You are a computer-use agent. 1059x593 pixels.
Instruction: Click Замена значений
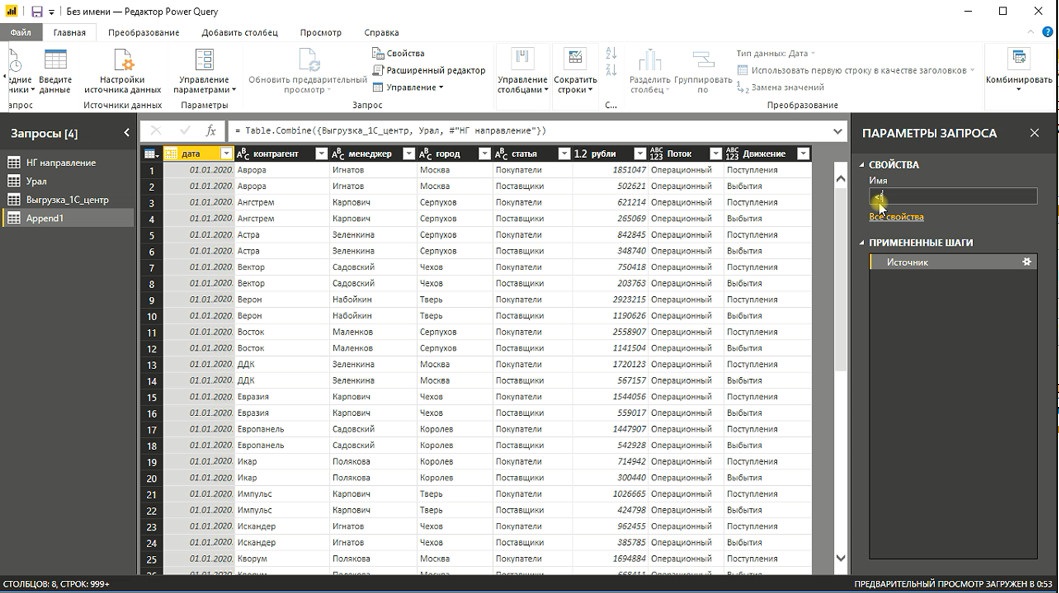coord(780,87)
